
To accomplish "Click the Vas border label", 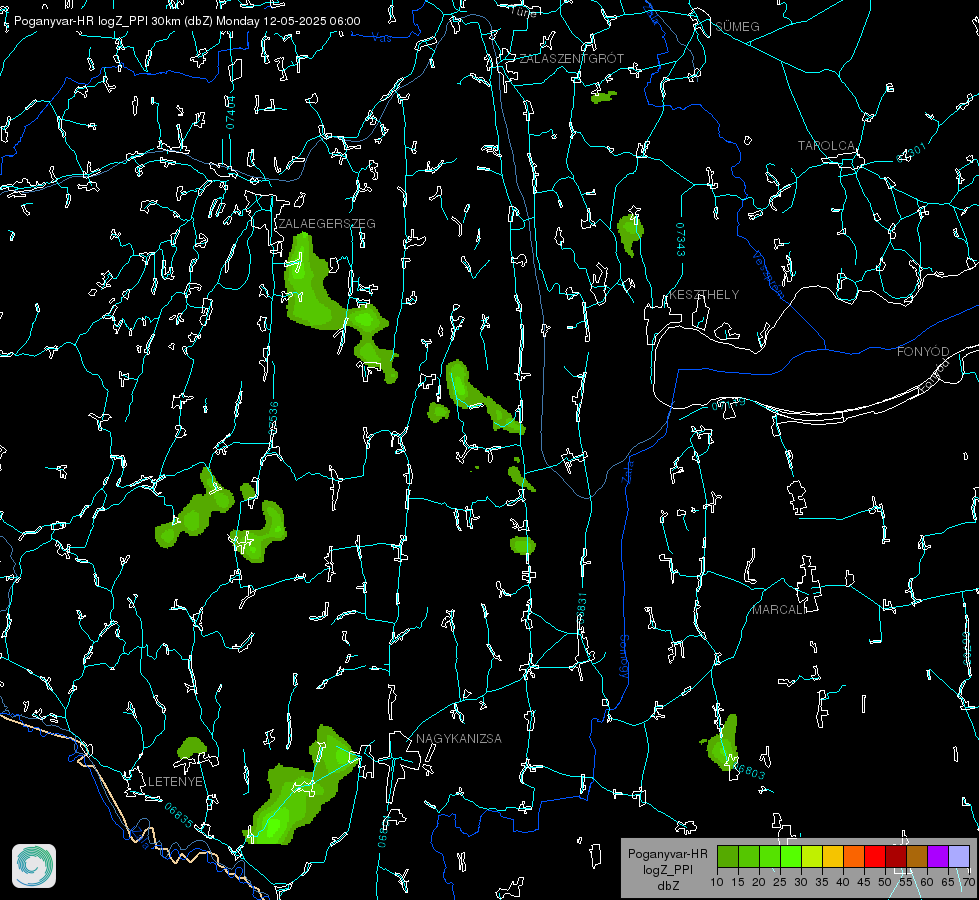I will [381, 38].
